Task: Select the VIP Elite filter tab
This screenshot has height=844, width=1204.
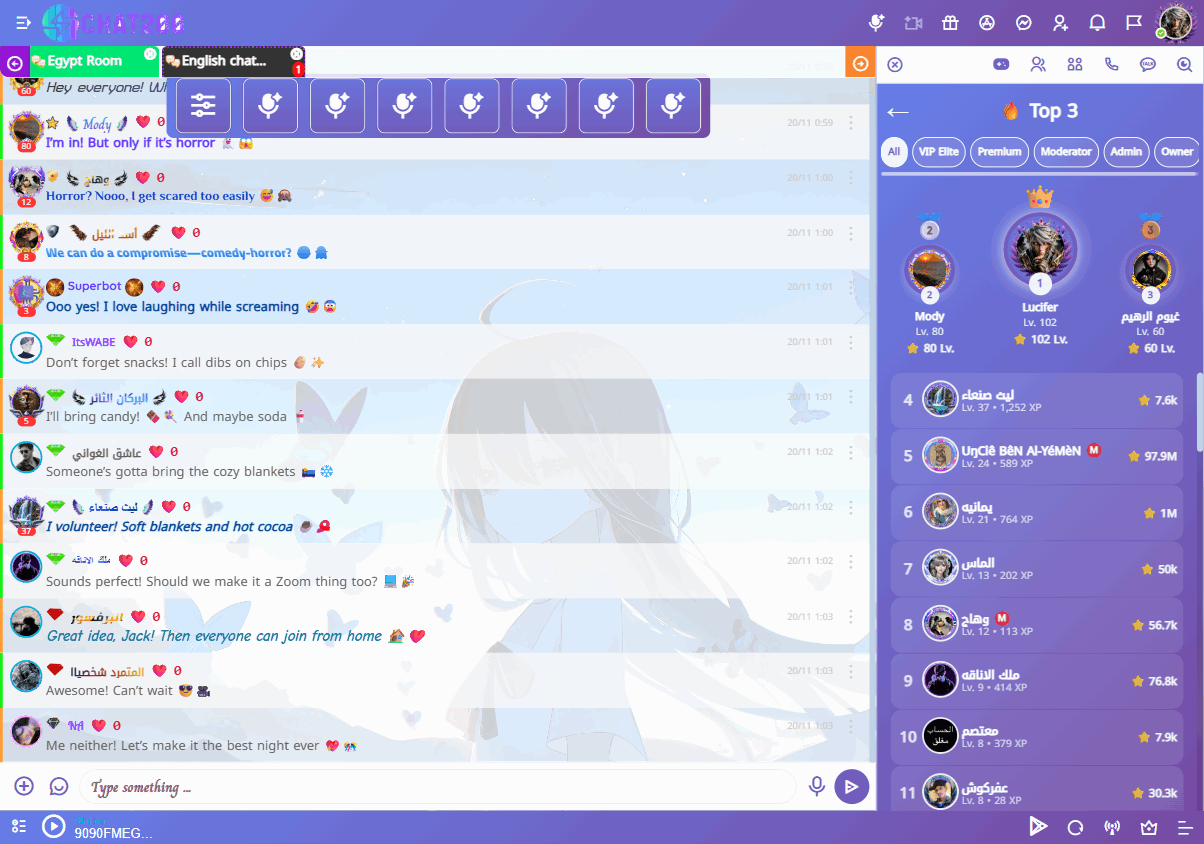Action: point(938,152)
